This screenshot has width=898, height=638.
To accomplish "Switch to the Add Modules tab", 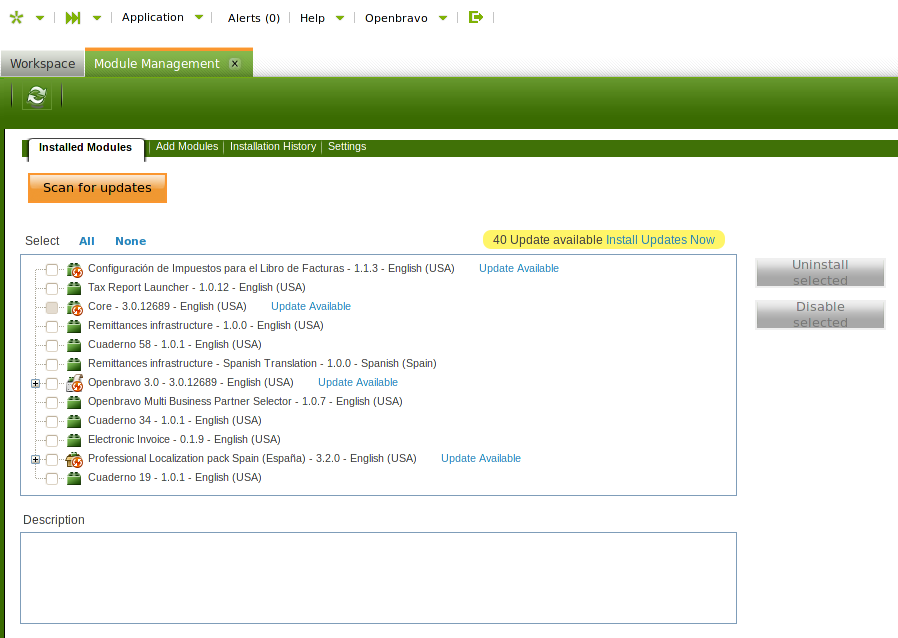I will [187, 147].
